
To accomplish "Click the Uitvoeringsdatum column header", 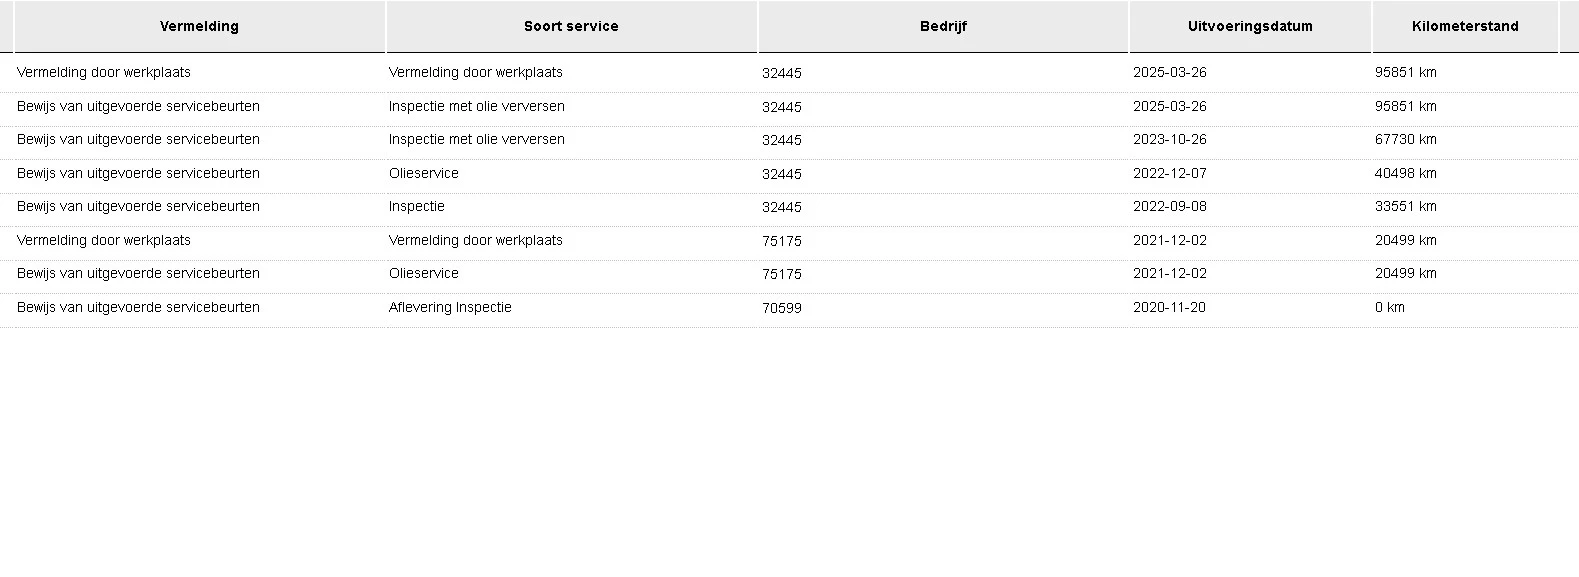I will click(x=1250, y=27).
